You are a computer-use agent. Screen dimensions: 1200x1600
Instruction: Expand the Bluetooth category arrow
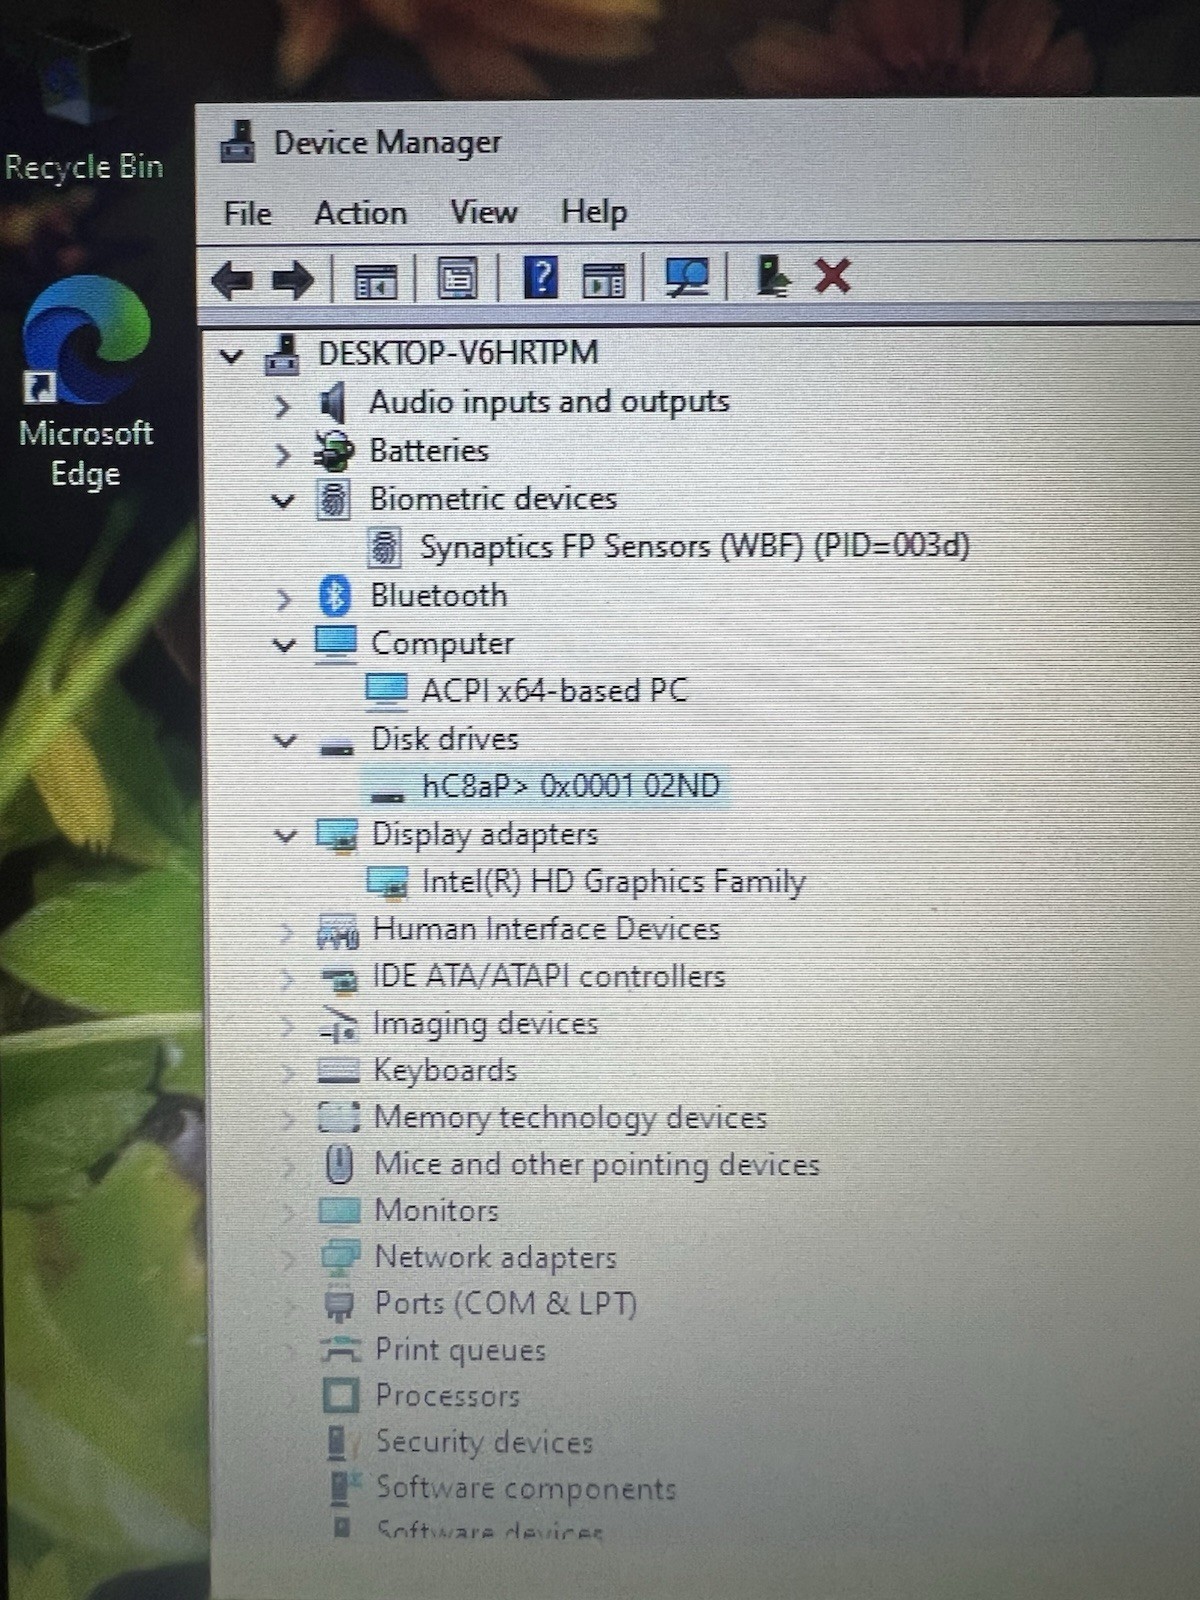(284, 598)
